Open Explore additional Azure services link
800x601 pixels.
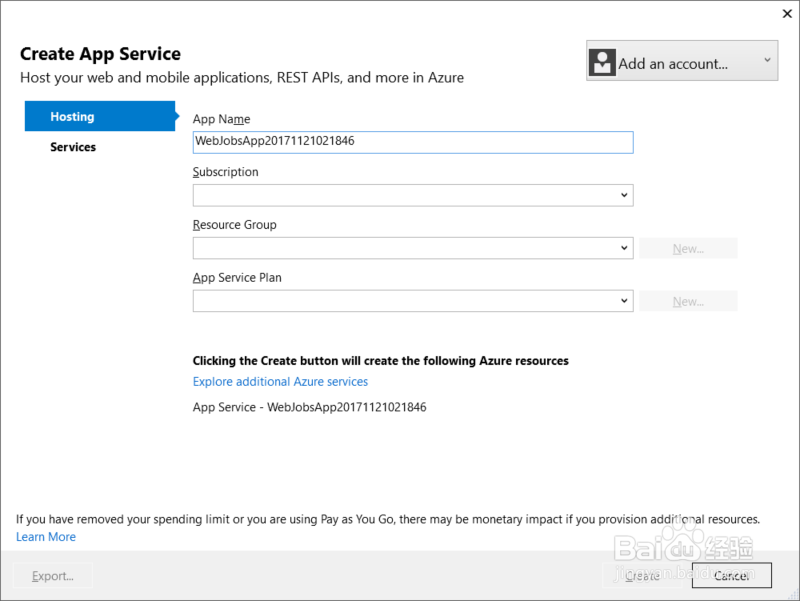pyautogui.click(x=280, y=382)
